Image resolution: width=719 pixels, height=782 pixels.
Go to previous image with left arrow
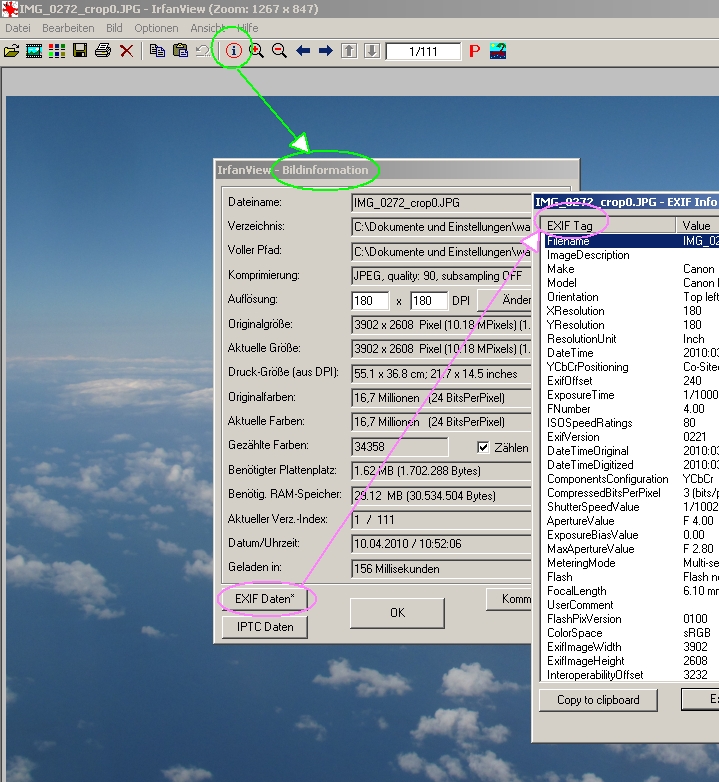303,51
